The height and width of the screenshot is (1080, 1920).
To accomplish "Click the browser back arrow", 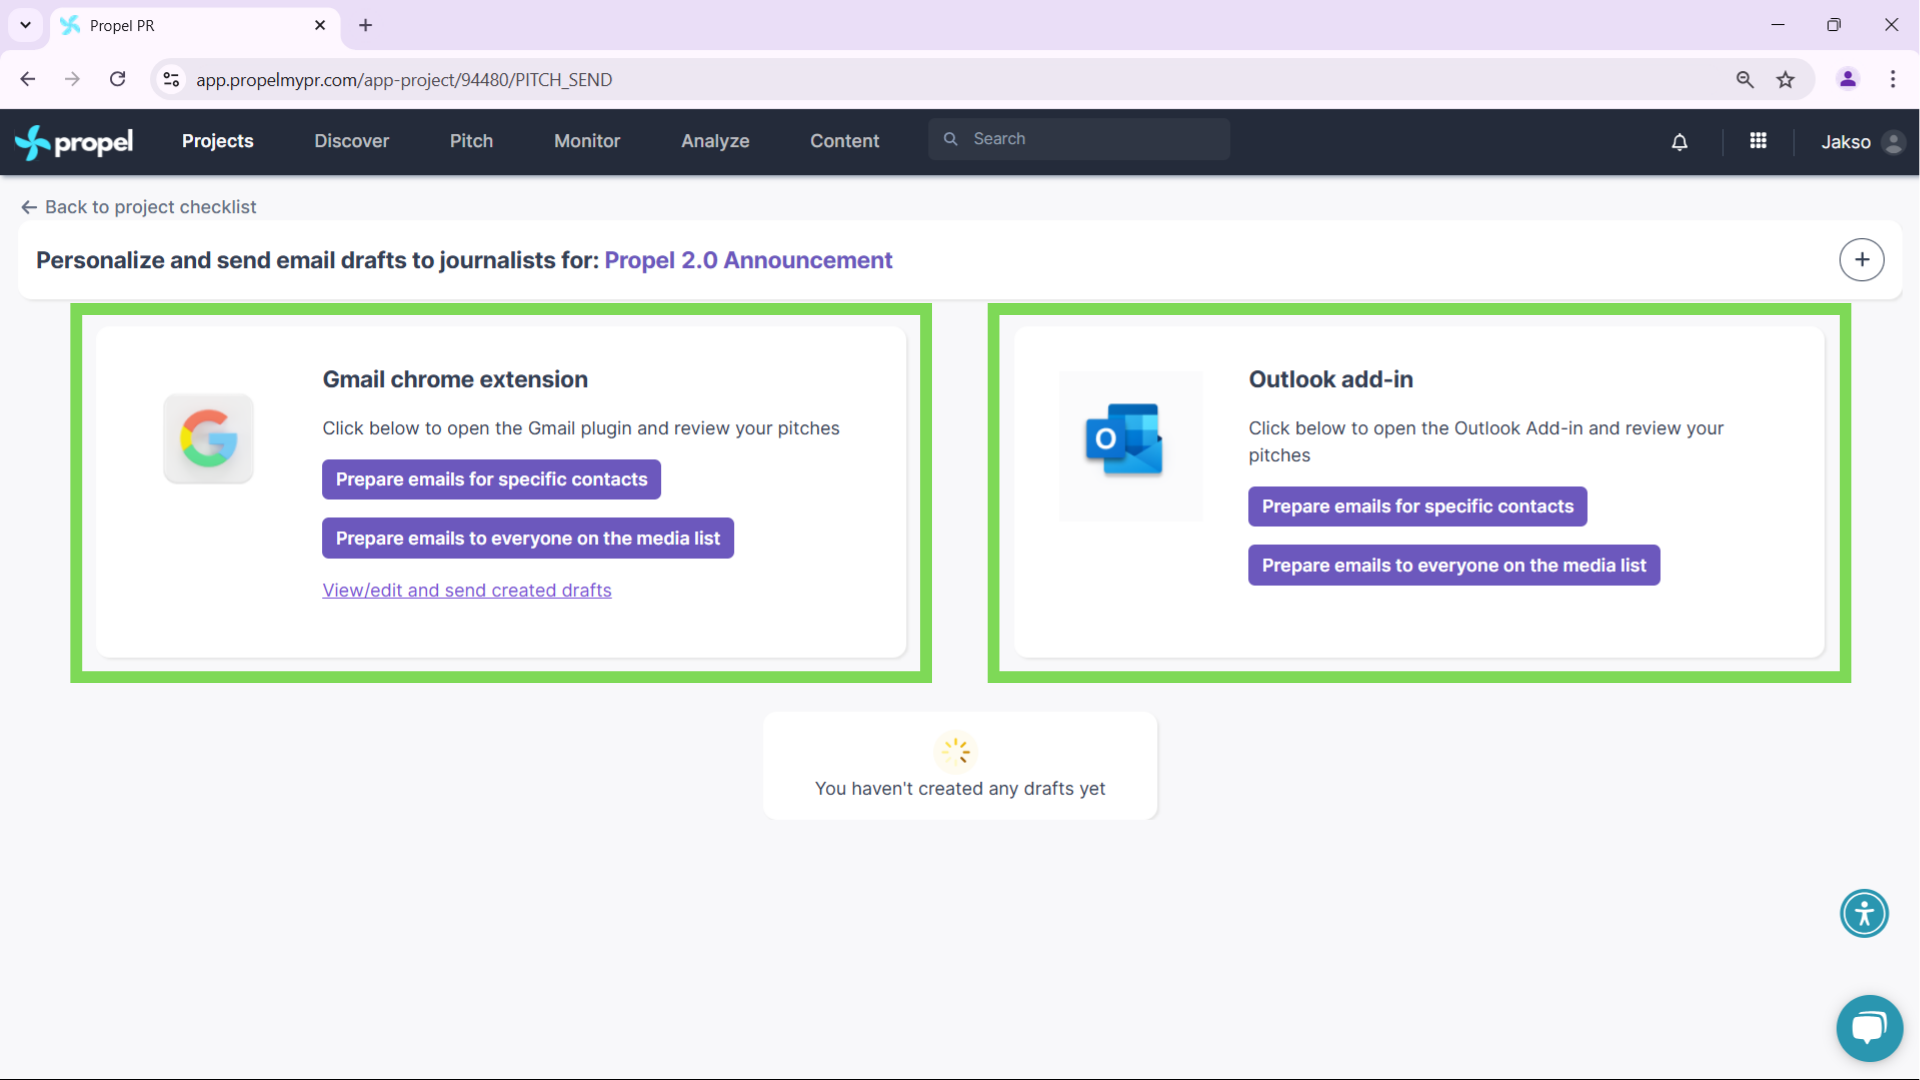I will [x=28, y=79].
